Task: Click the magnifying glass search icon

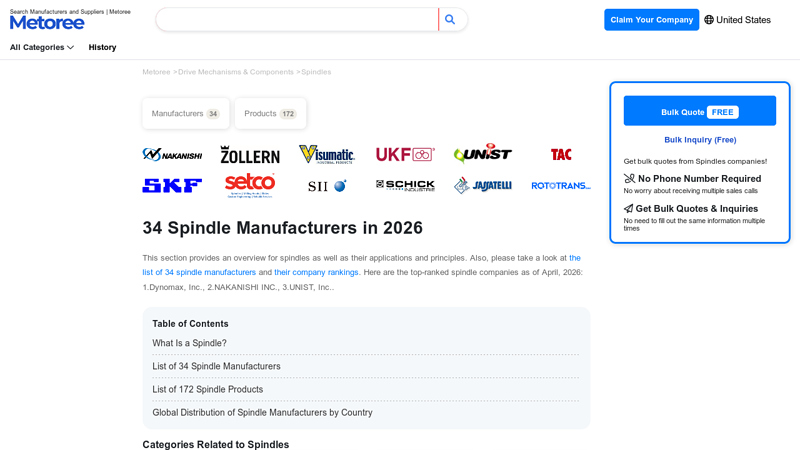Action: (x=450, y=20)
